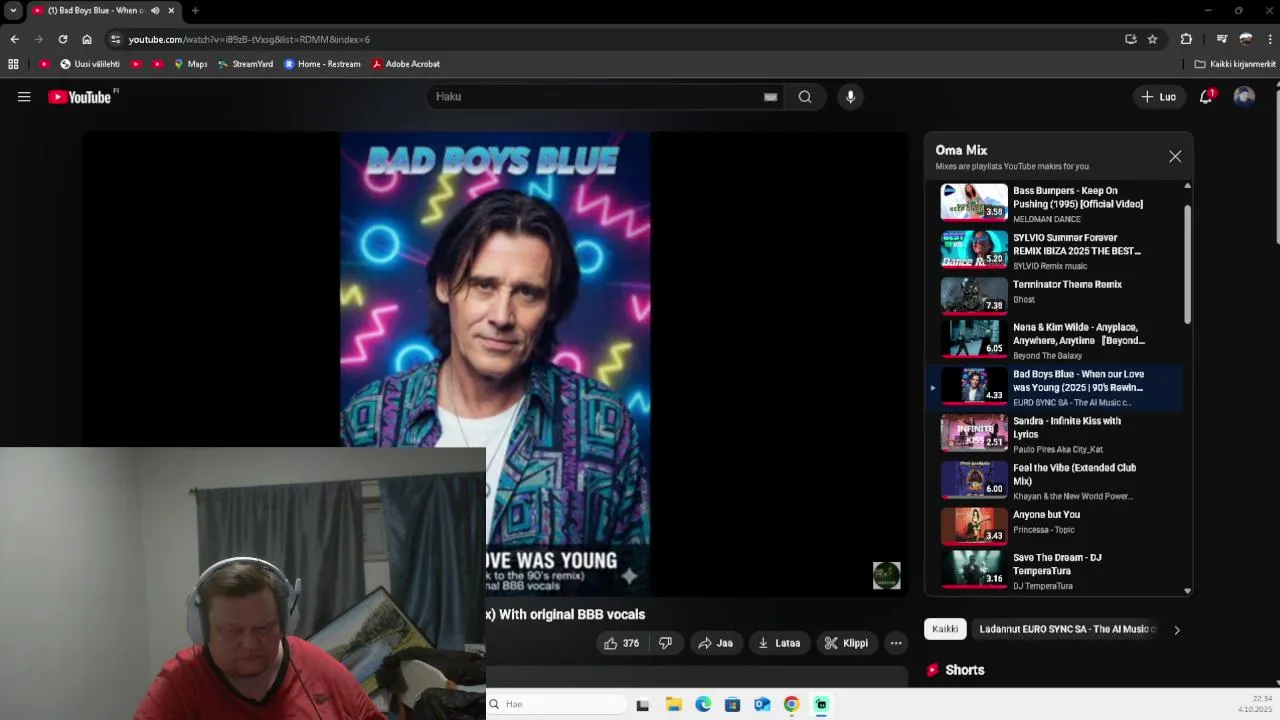
Task: Click the search magnifier button
Action: pyautogui.click(x=805, y=97)
